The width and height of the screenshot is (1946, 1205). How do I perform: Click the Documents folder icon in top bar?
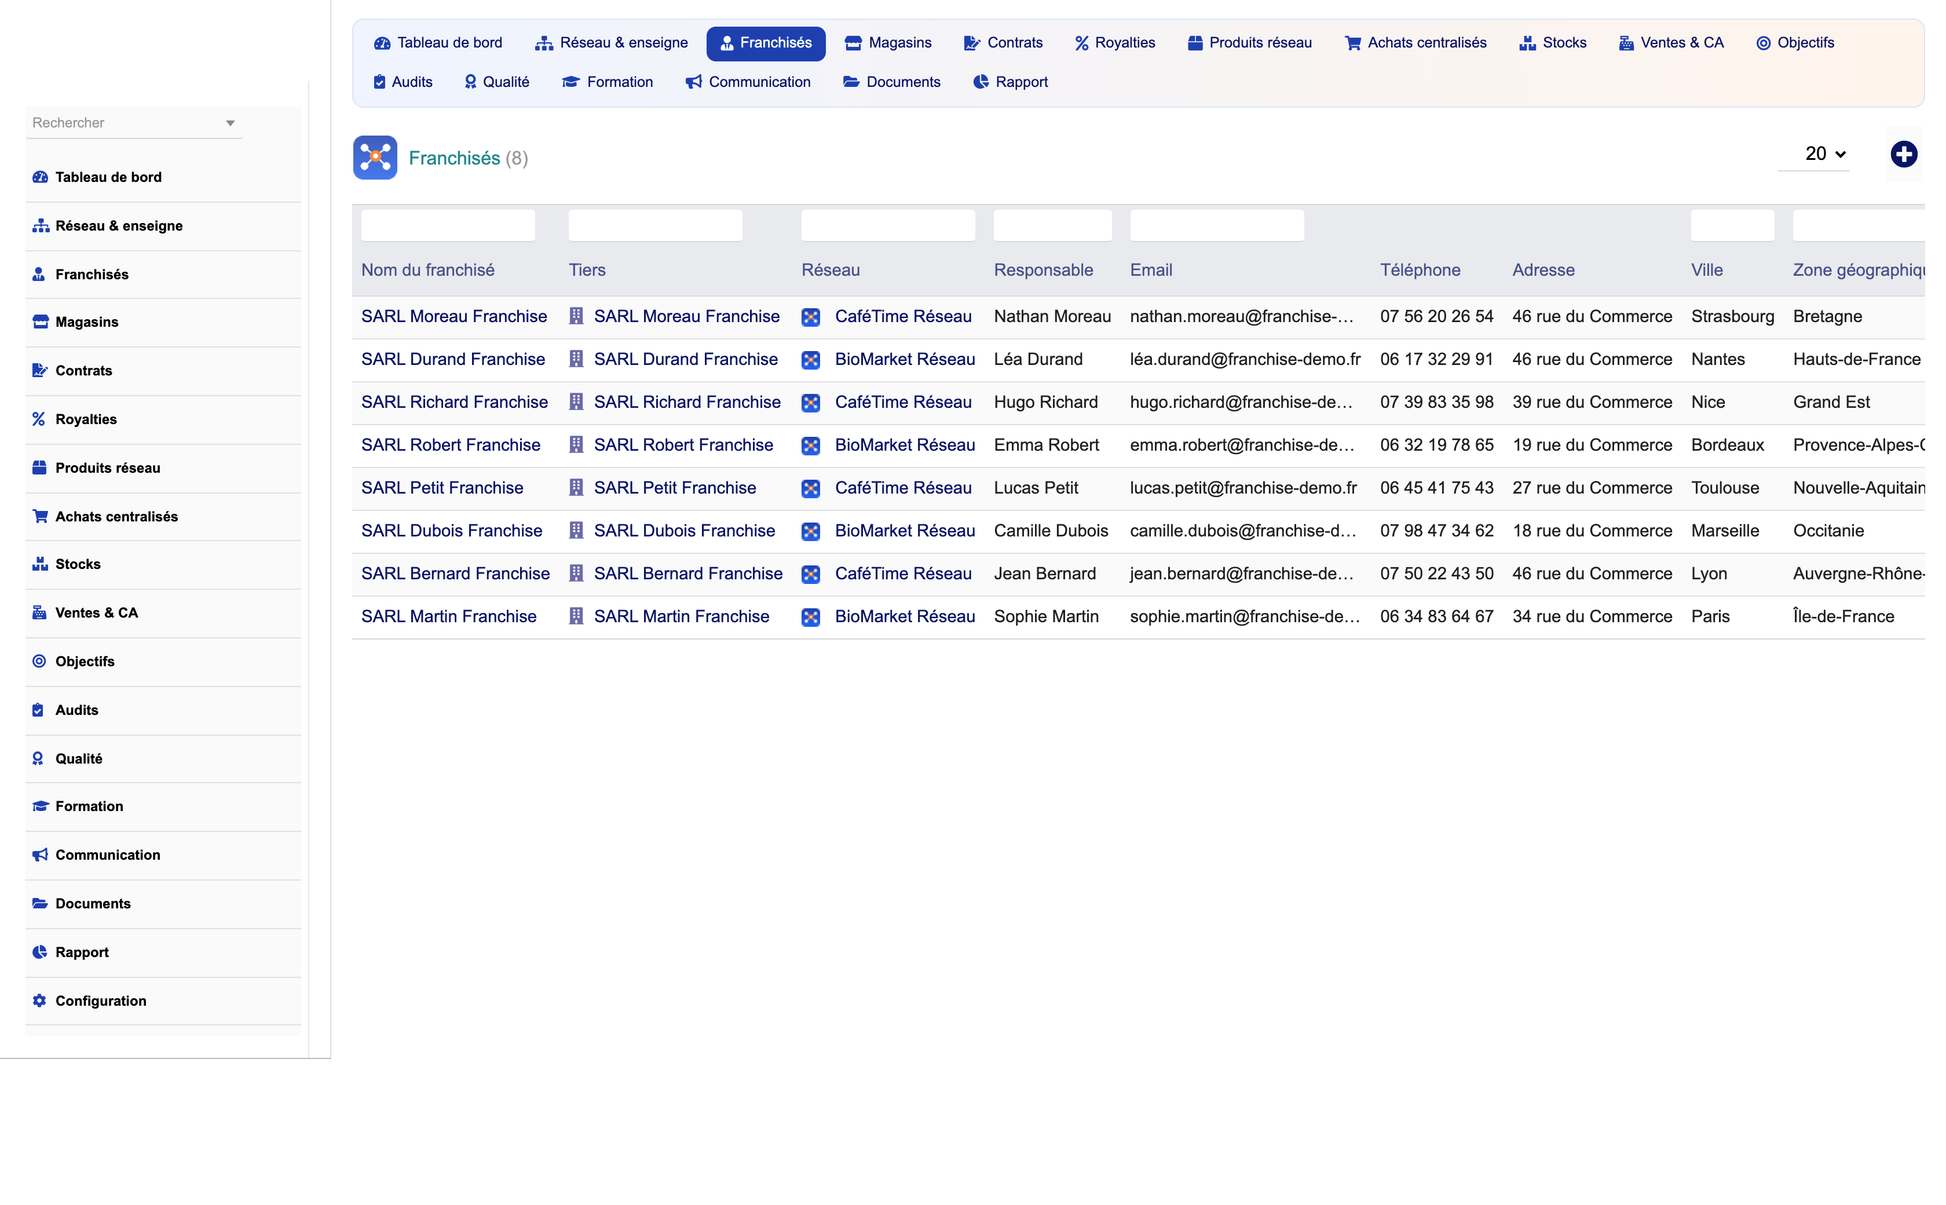[x=851, y=82]
